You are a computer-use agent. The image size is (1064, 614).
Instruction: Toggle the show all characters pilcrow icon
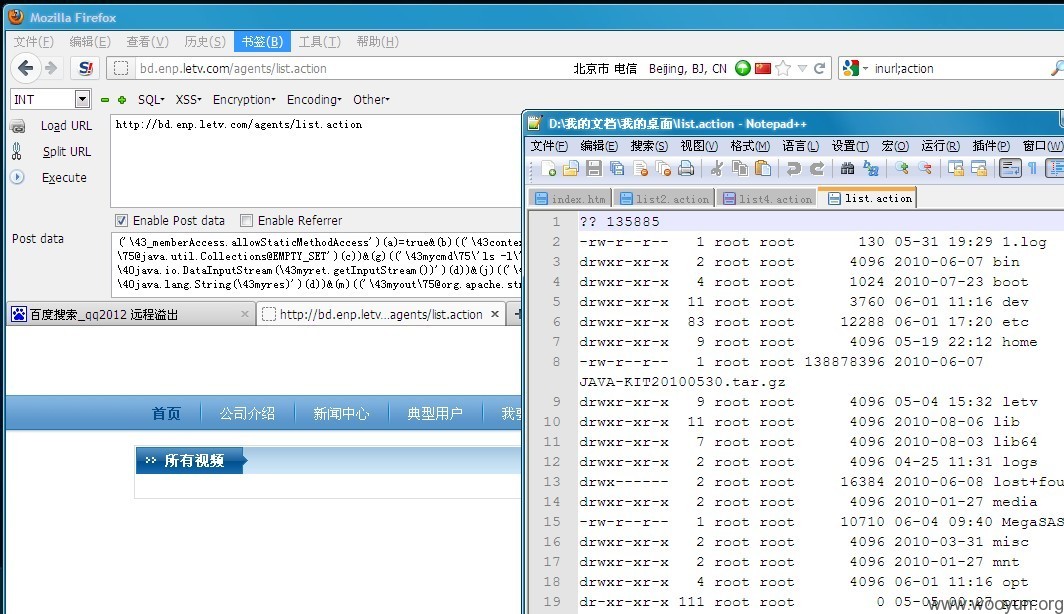coord(1032,168)
